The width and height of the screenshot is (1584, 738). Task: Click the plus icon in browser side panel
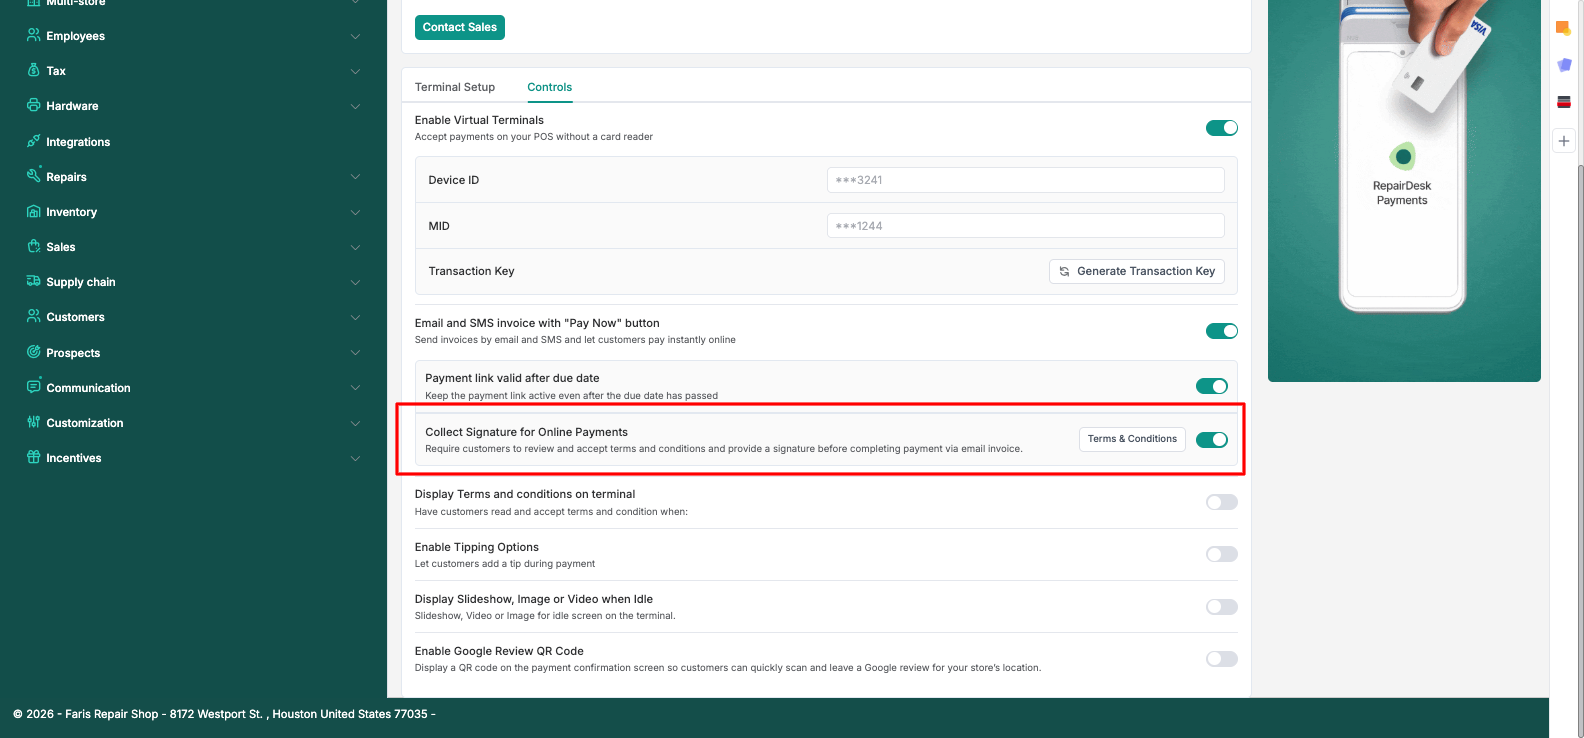click(1564, 141)
